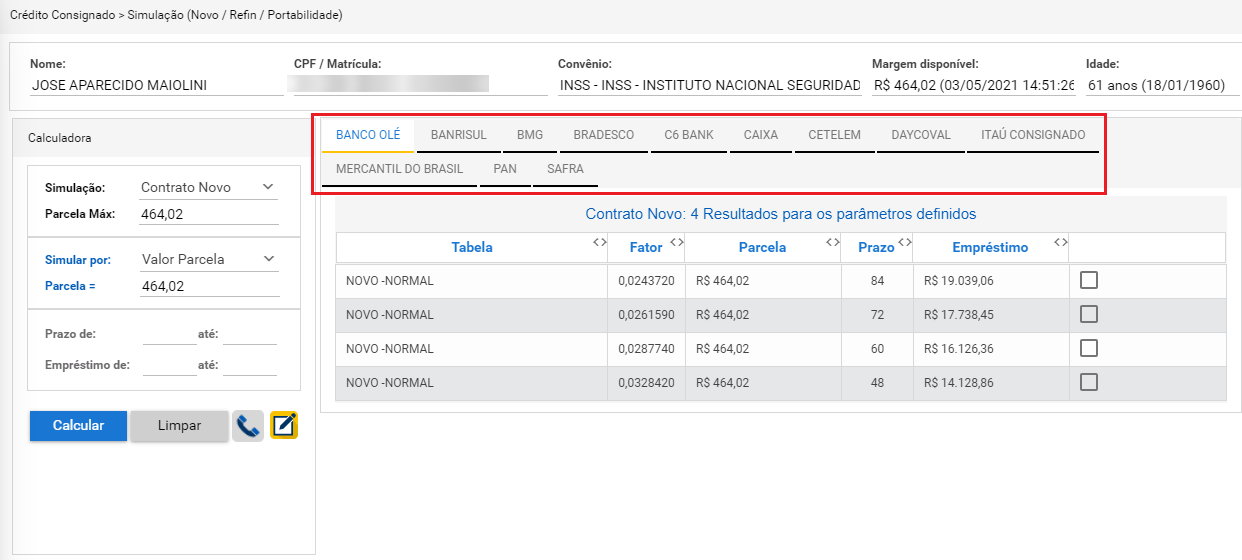Sort by Empréstimo column arrows
1242x560 pixels.
point(1061,242)
